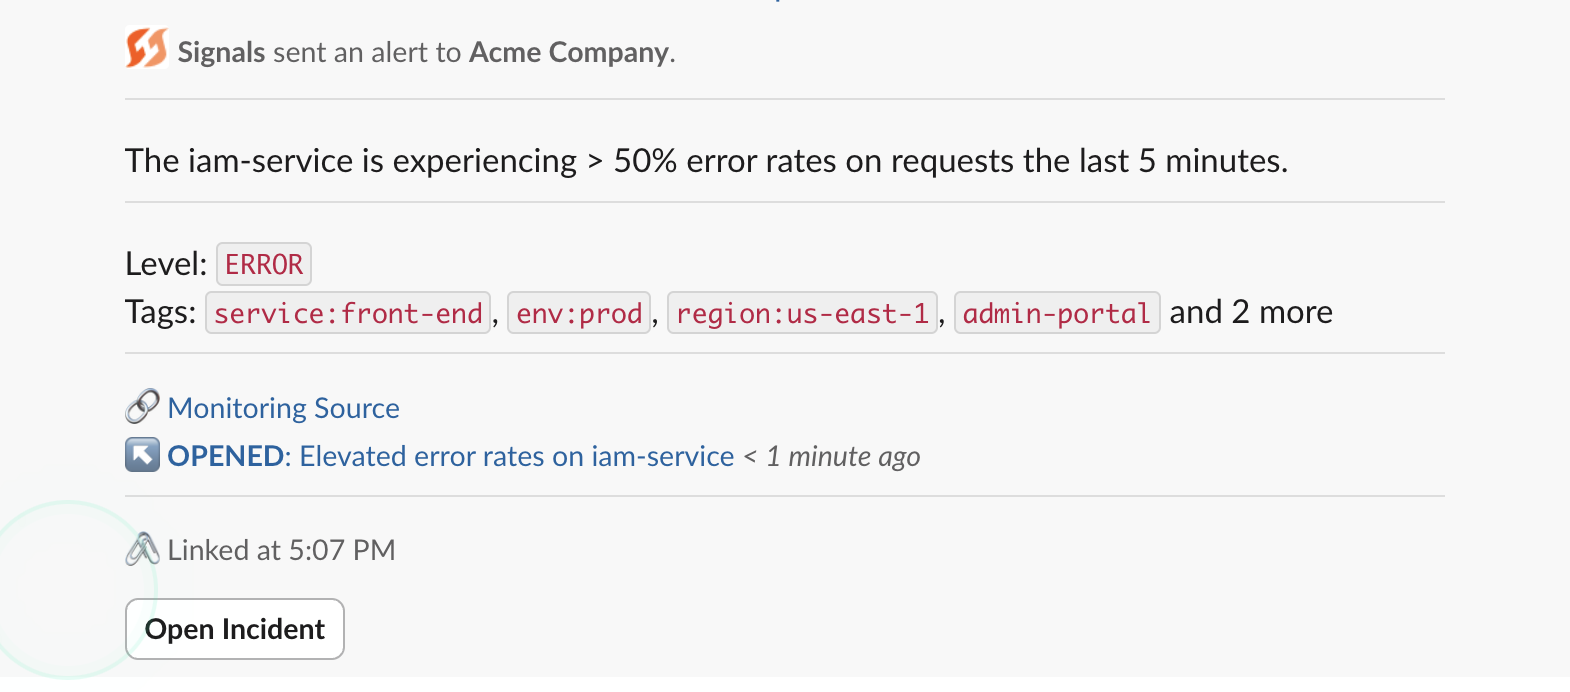Click the '< 1 minute ago' timestamp
Image resolution: width=1570 pixels, height=692 pixels.
[832, 456]
